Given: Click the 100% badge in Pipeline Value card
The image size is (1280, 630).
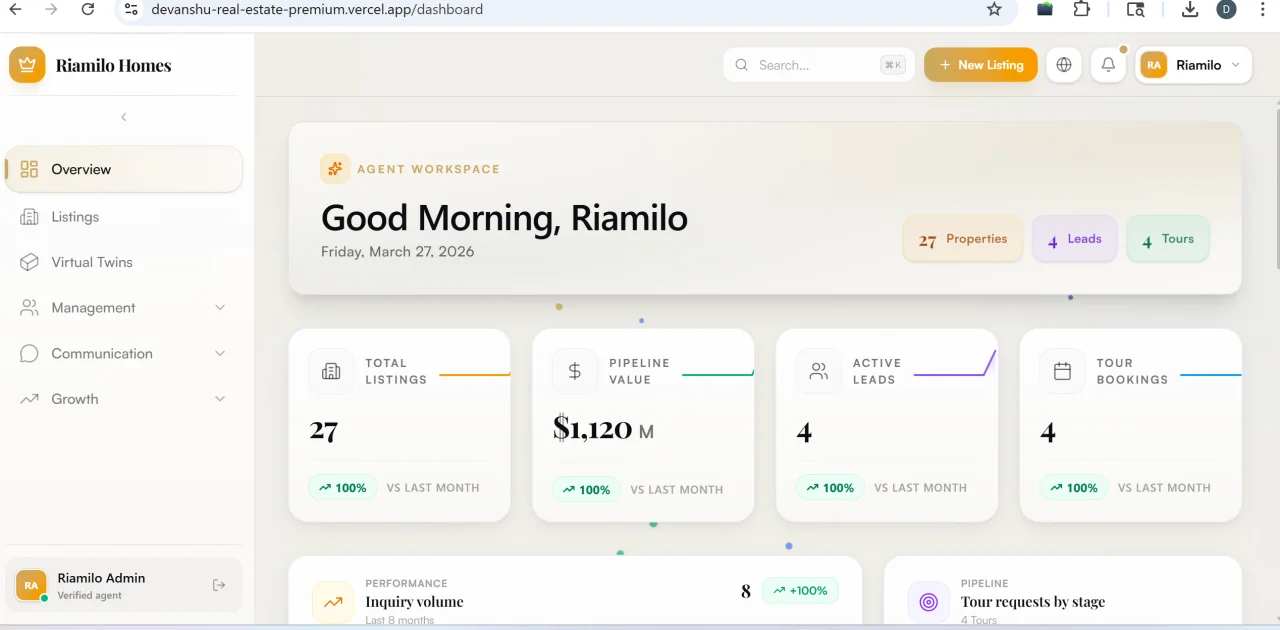Looking at the screenshot, I should pyautogui.click(x=587, y=489).
